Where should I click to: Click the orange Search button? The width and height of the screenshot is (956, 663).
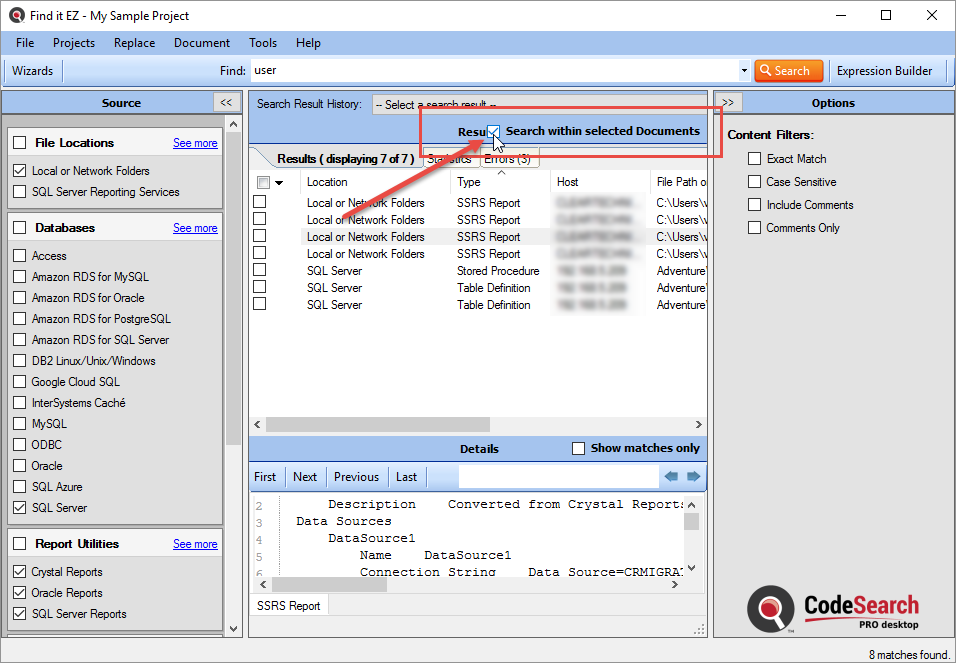[x=788, y=71]
